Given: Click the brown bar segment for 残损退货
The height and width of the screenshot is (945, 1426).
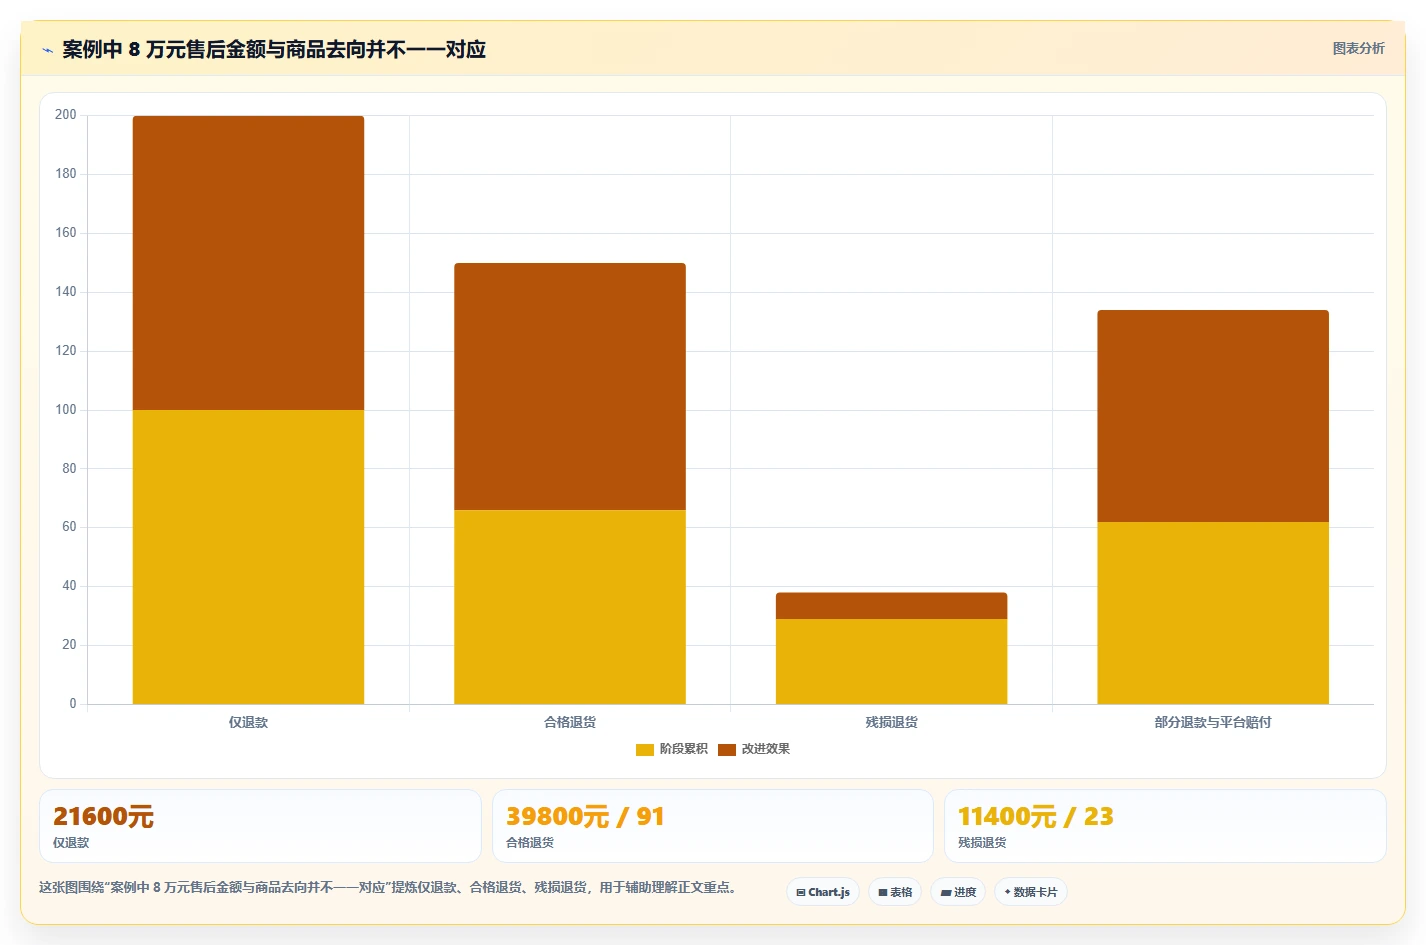Looking at the screenshot, I should tap(891, 606).
